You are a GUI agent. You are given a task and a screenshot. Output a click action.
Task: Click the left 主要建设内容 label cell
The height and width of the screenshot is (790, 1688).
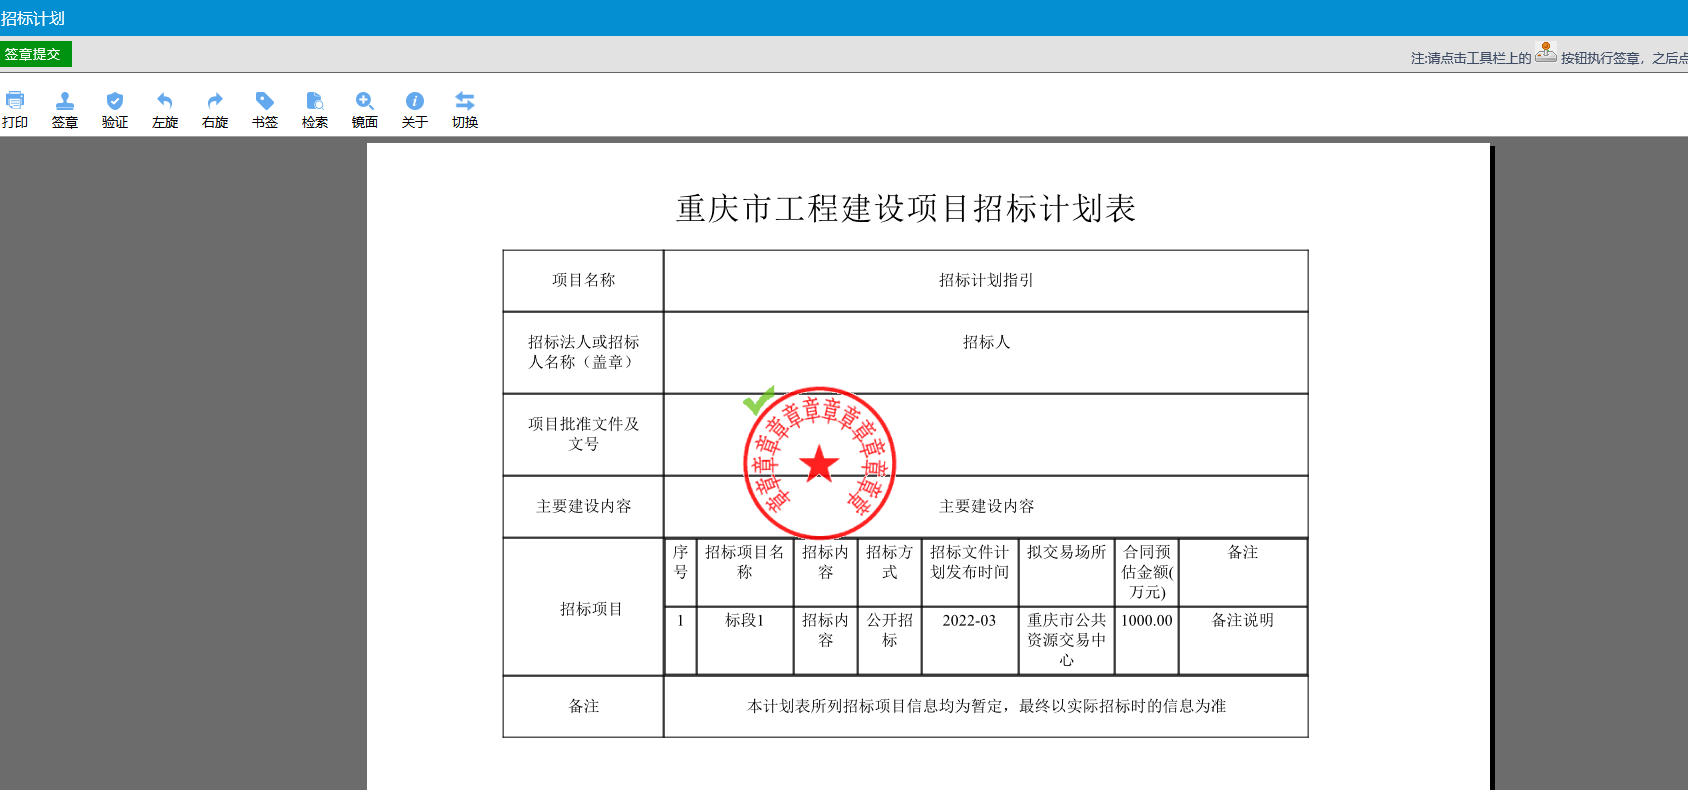click(583, 507)
